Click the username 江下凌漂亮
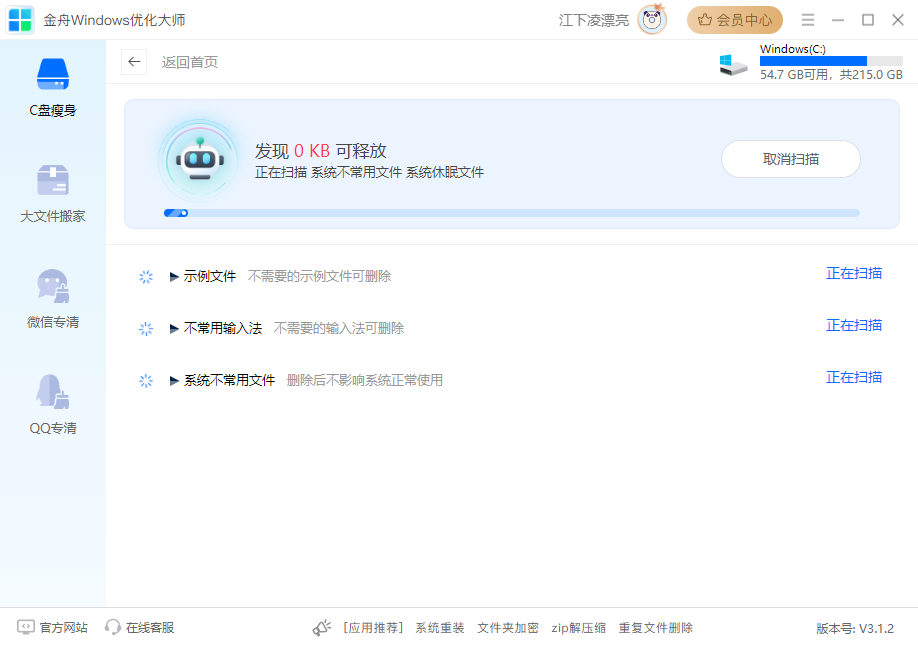The image size is (918, 647). click(594, 20)
